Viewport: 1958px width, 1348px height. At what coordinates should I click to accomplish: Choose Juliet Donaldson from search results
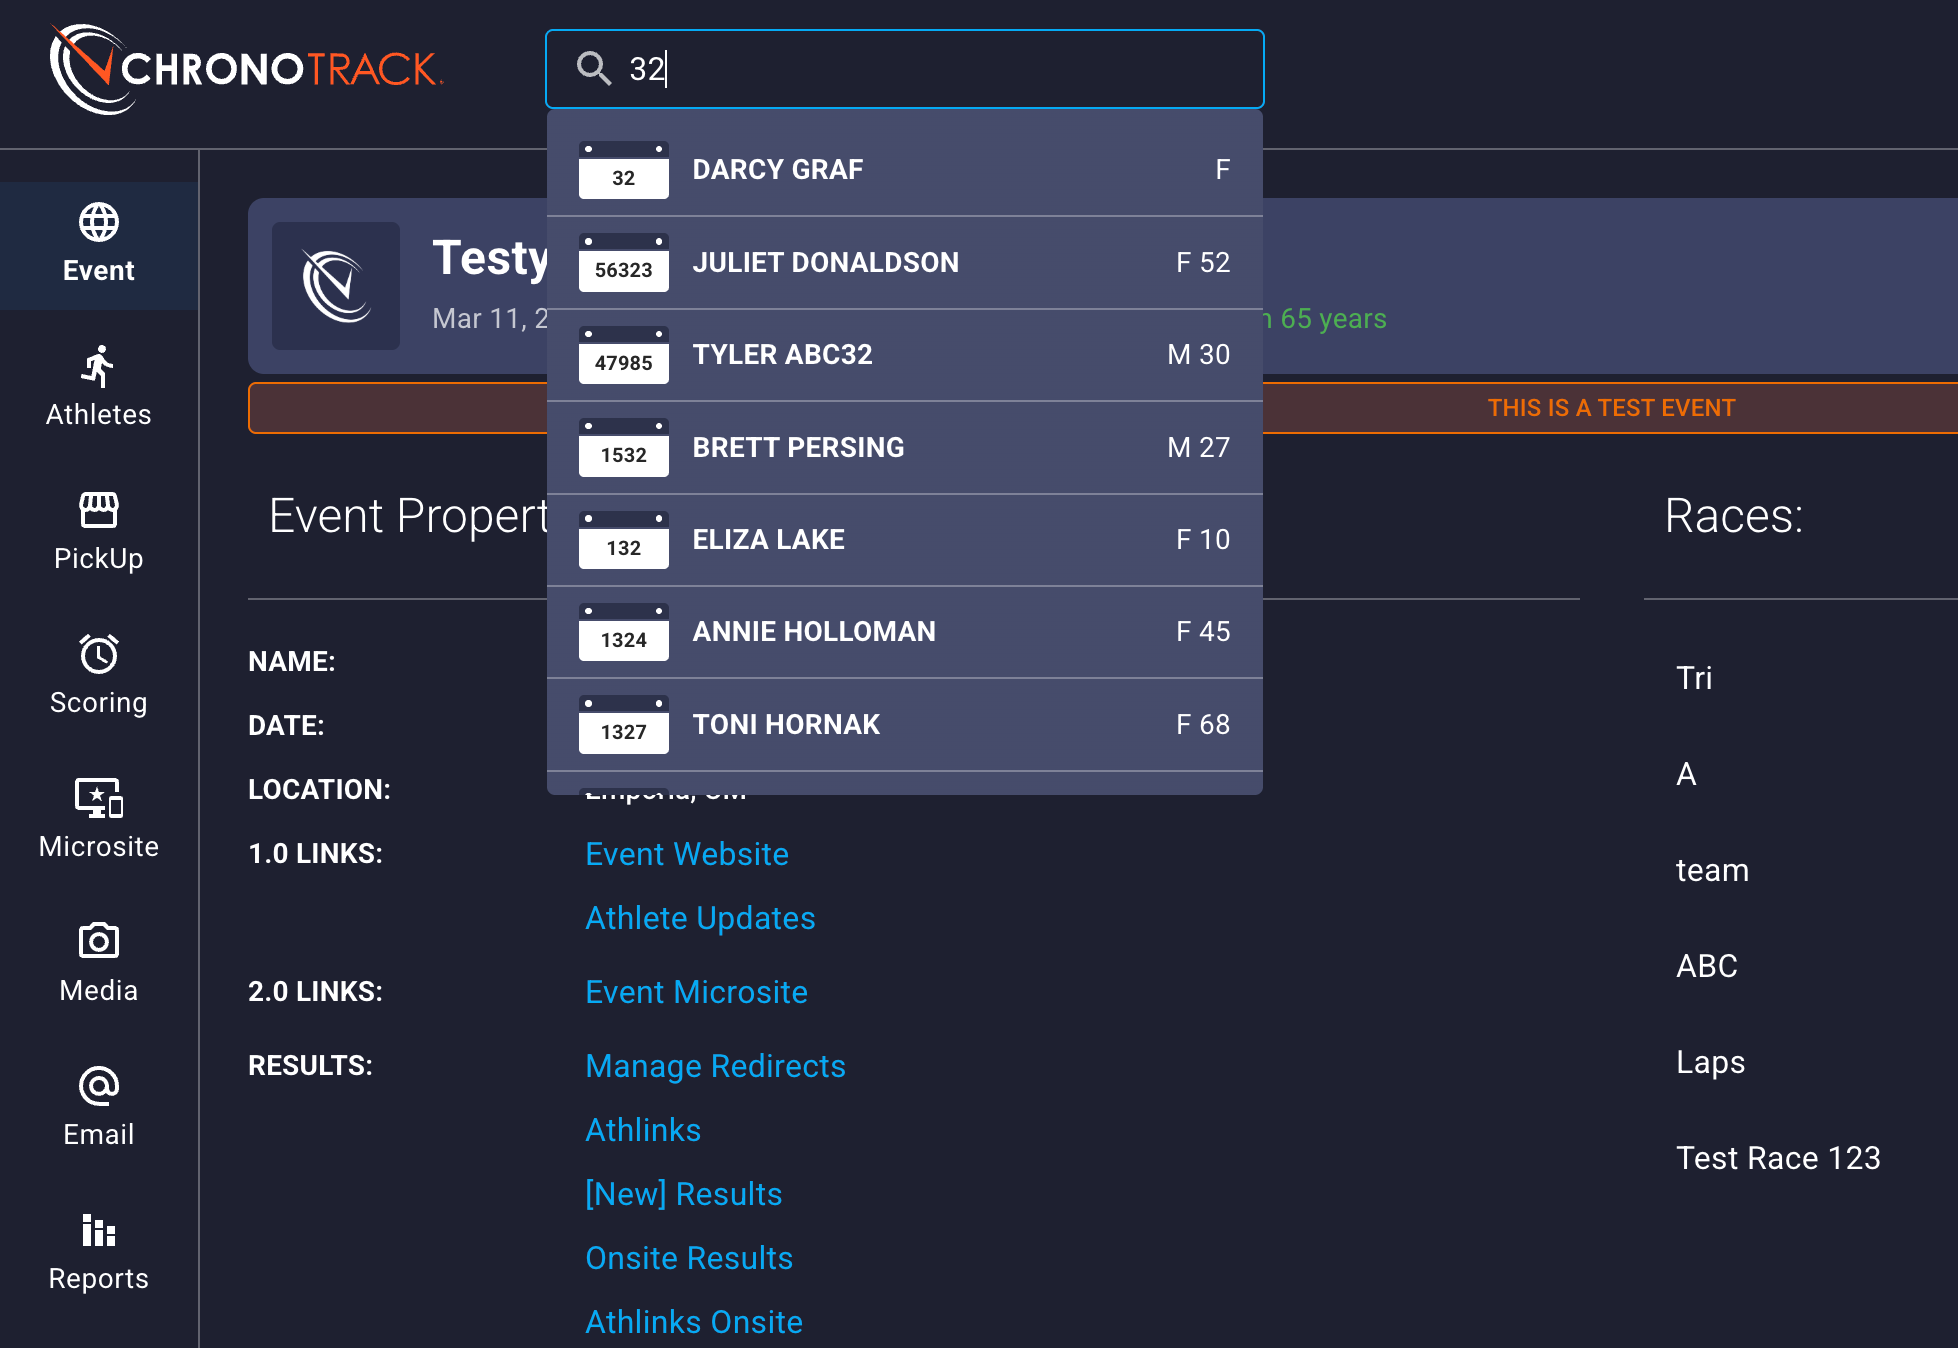pos(904,262)
